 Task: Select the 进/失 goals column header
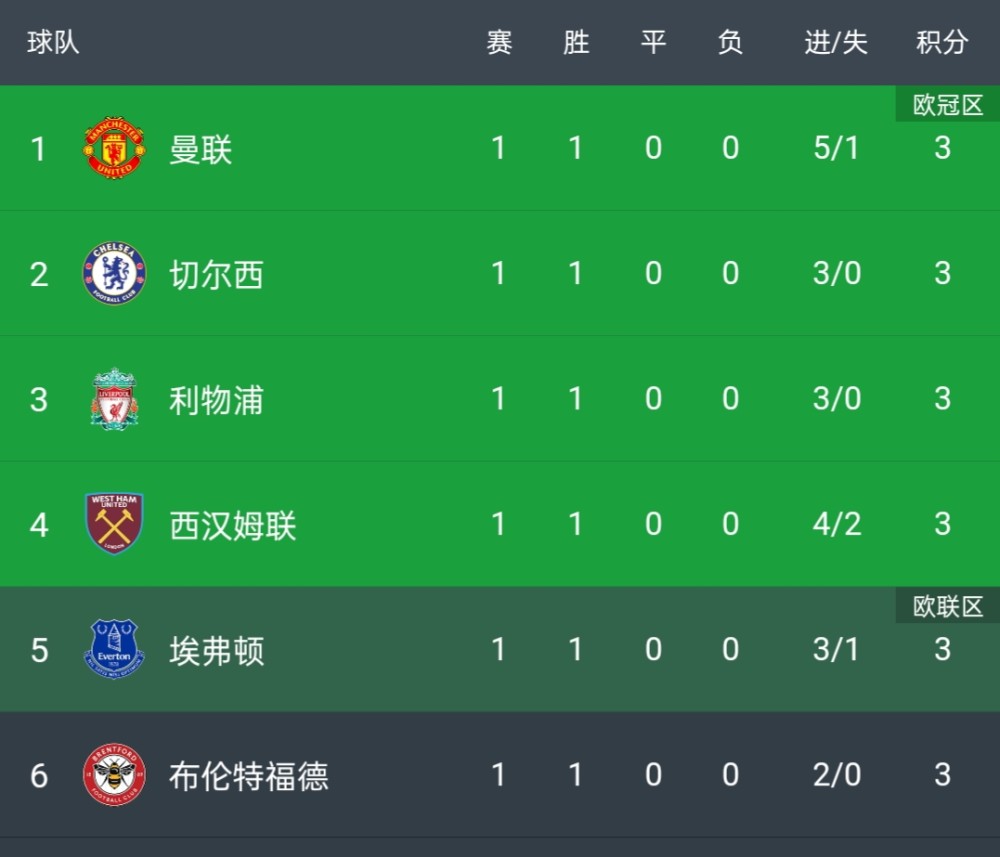click(x=836, y=42)
